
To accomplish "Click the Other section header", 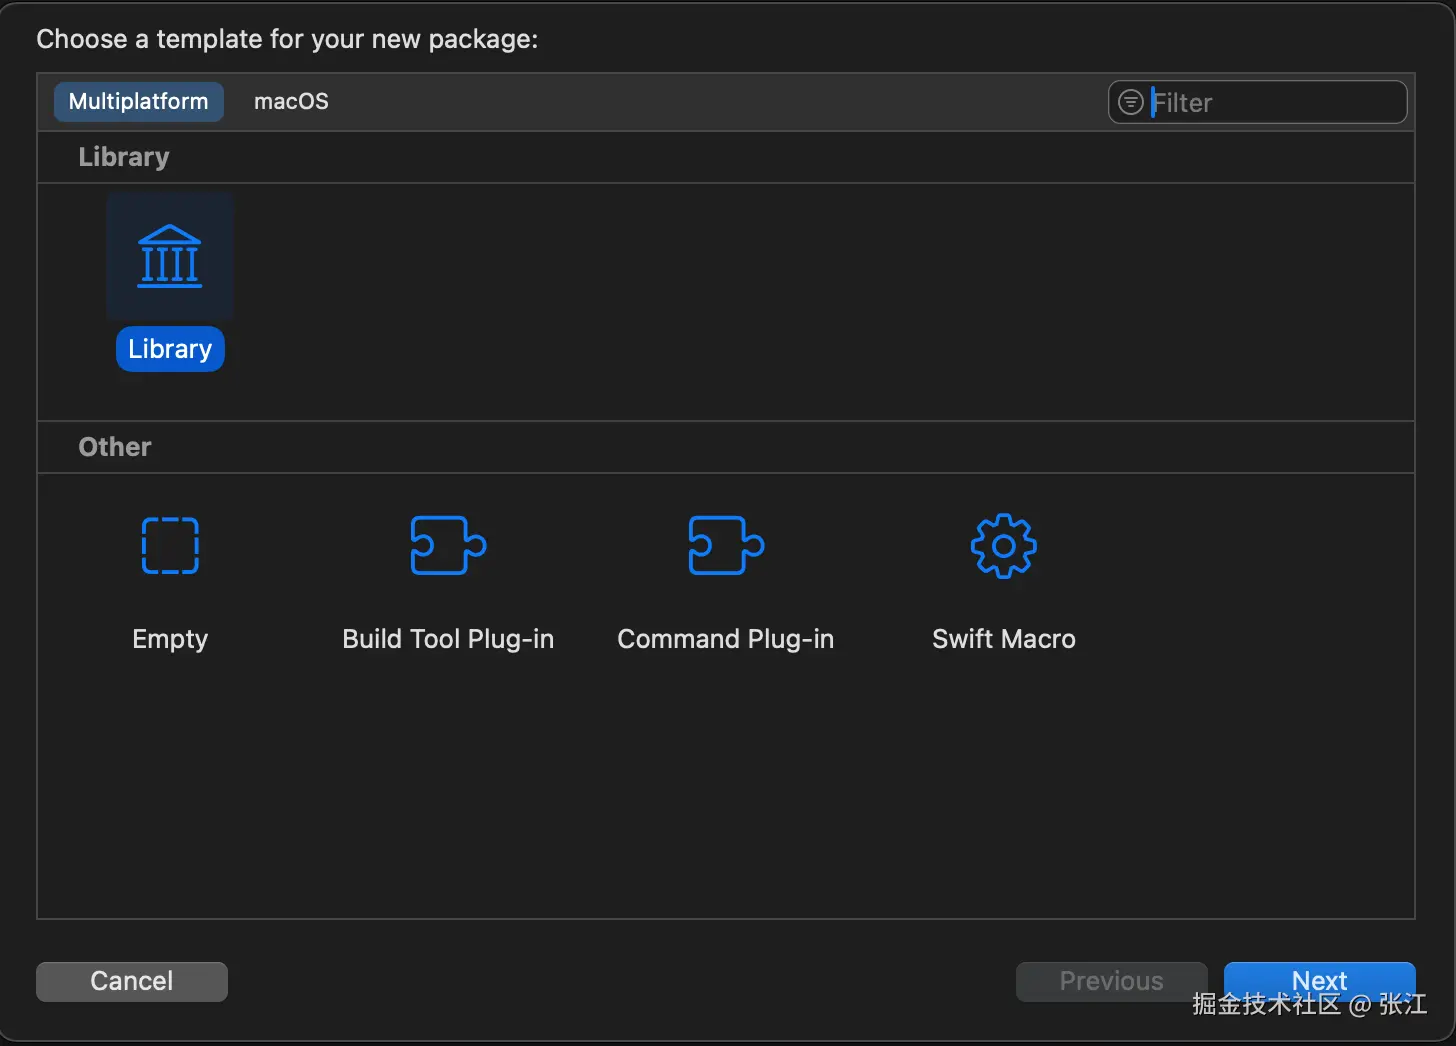I will click(115, 447).
